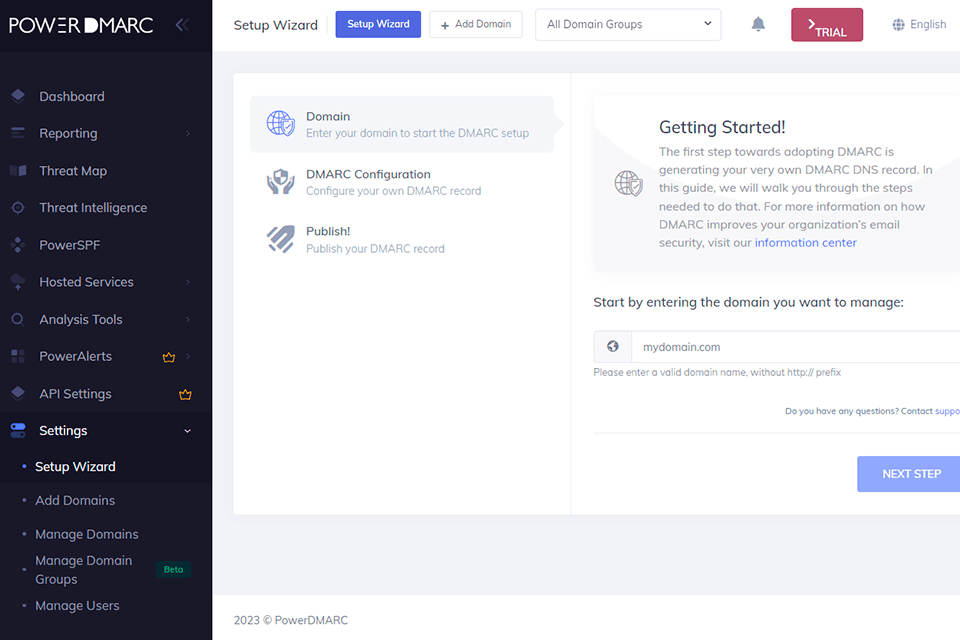The image size is (960, 640).
Task: Select the Domain wizard step
Action: 402,124
